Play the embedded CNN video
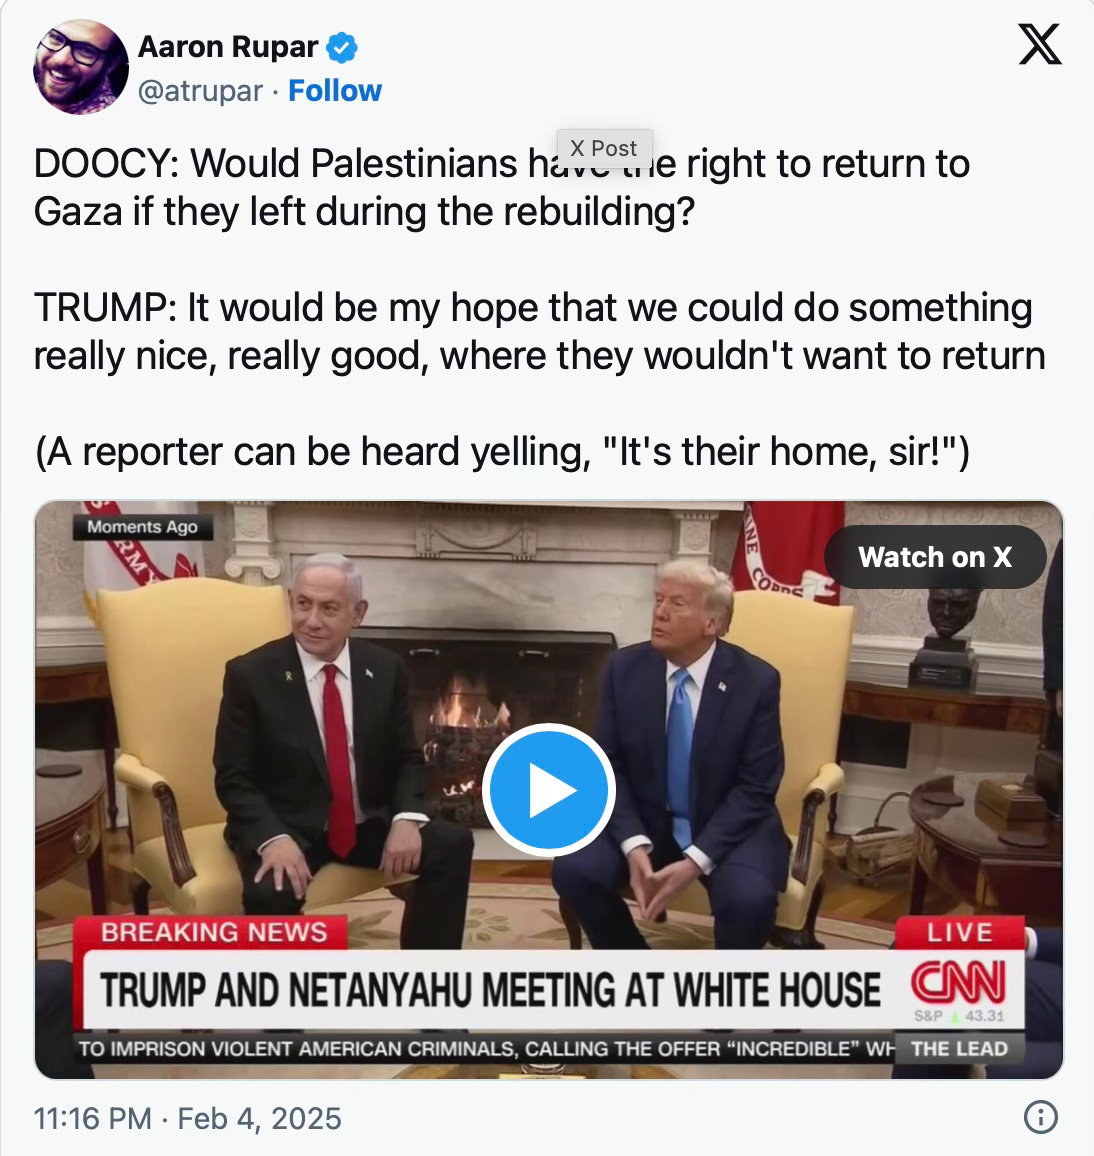The height and width of the screenshot is (1156, 1094). tap(548, 790)
